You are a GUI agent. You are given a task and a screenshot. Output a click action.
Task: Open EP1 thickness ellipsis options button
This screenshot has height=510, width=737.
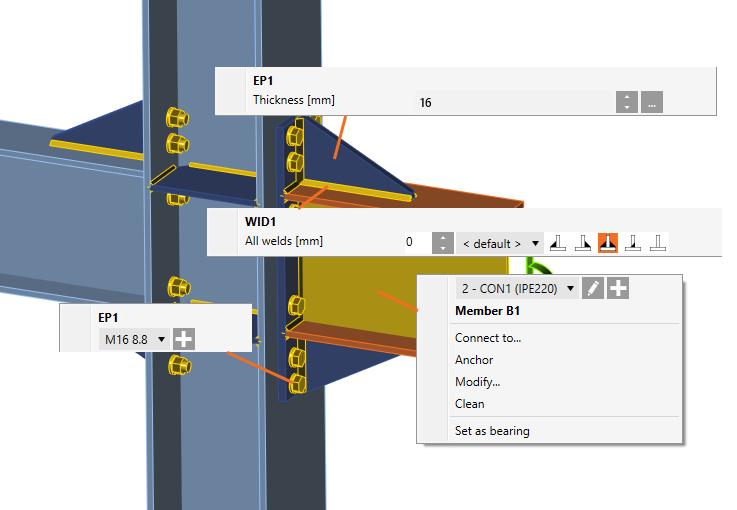point(652,102)
